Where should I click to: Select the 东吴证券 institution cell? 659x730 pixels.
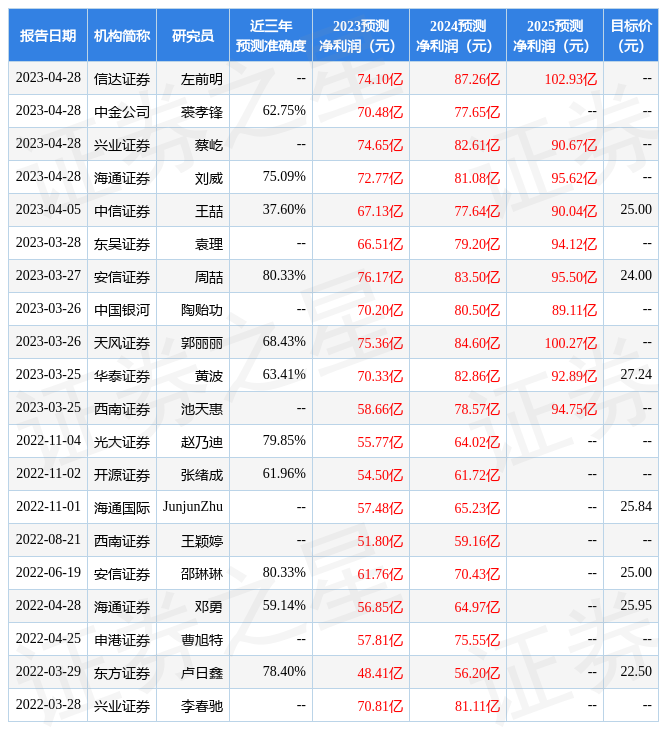[x=122, y=244]
